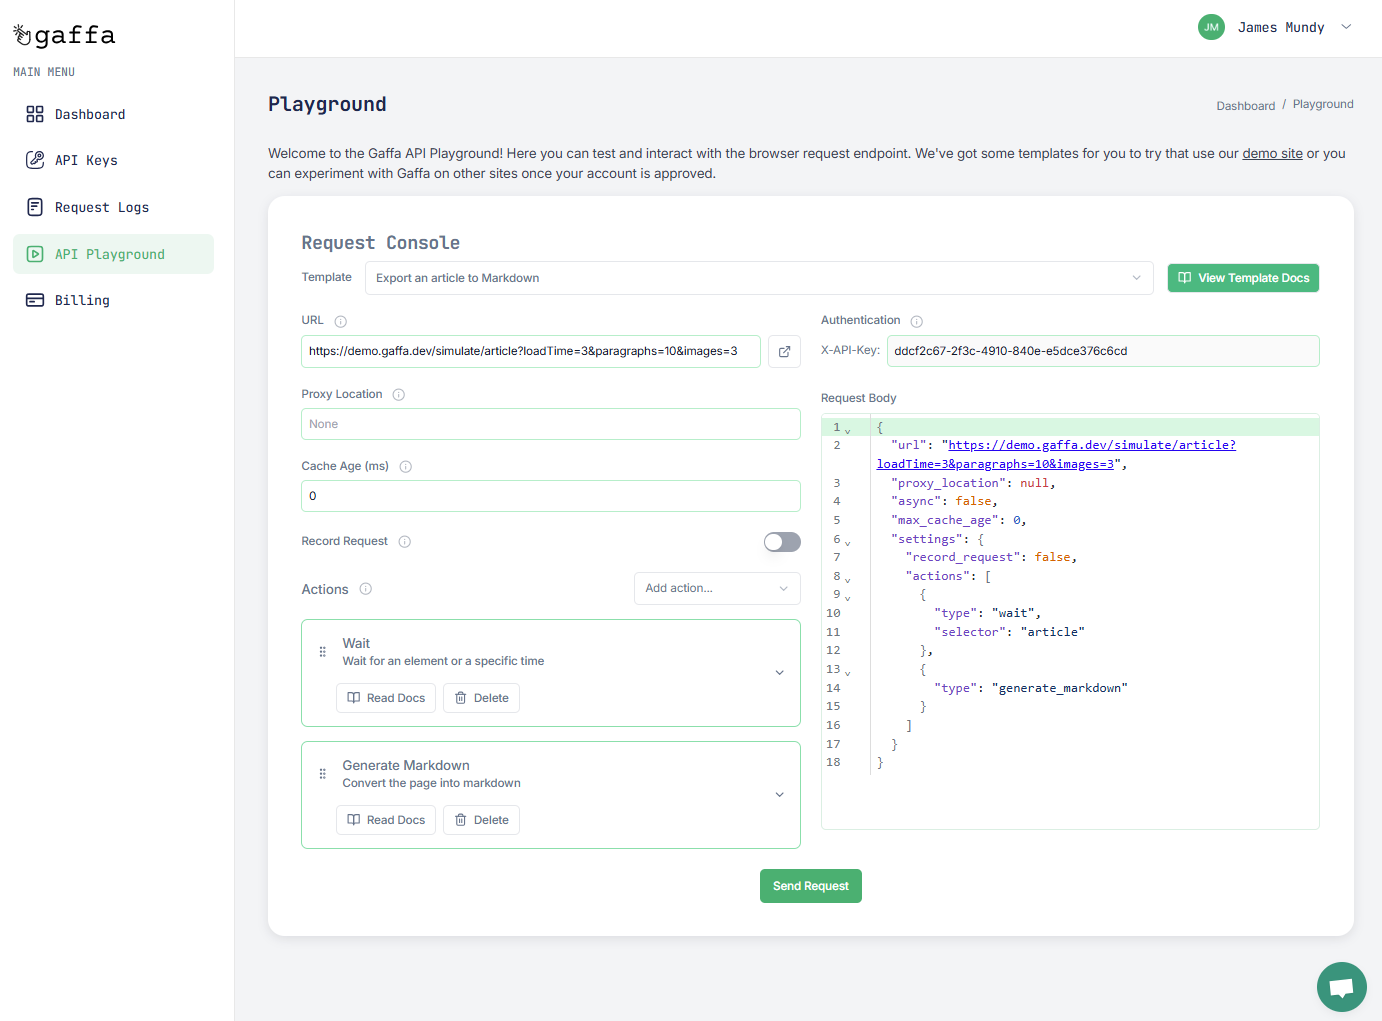Open the Add action dropdown
Screen dimensions: 1382x1021
[716, 588]
